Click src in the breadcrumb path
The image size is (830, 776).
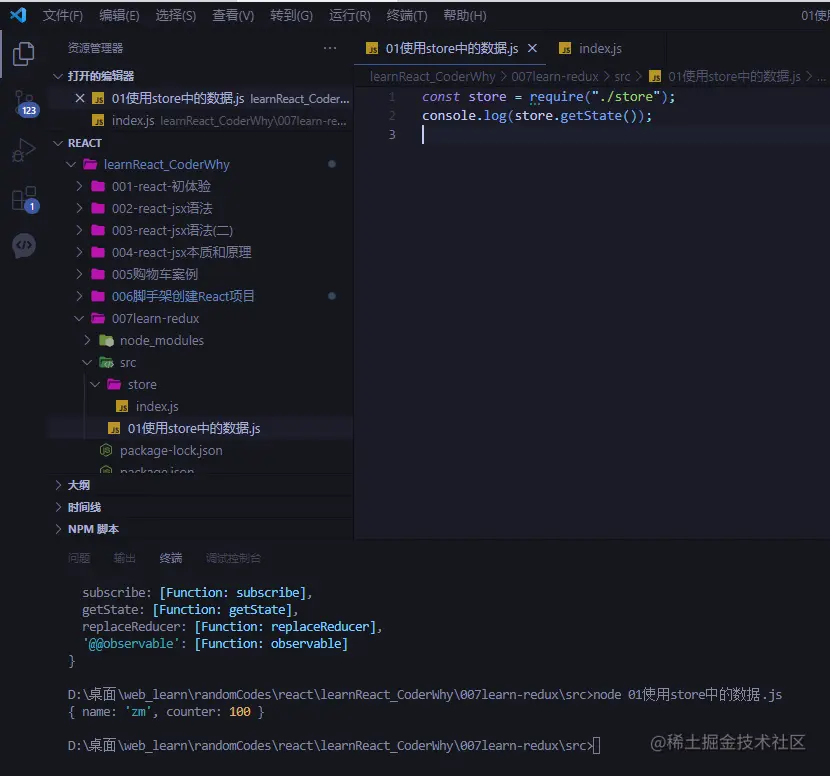622,77
